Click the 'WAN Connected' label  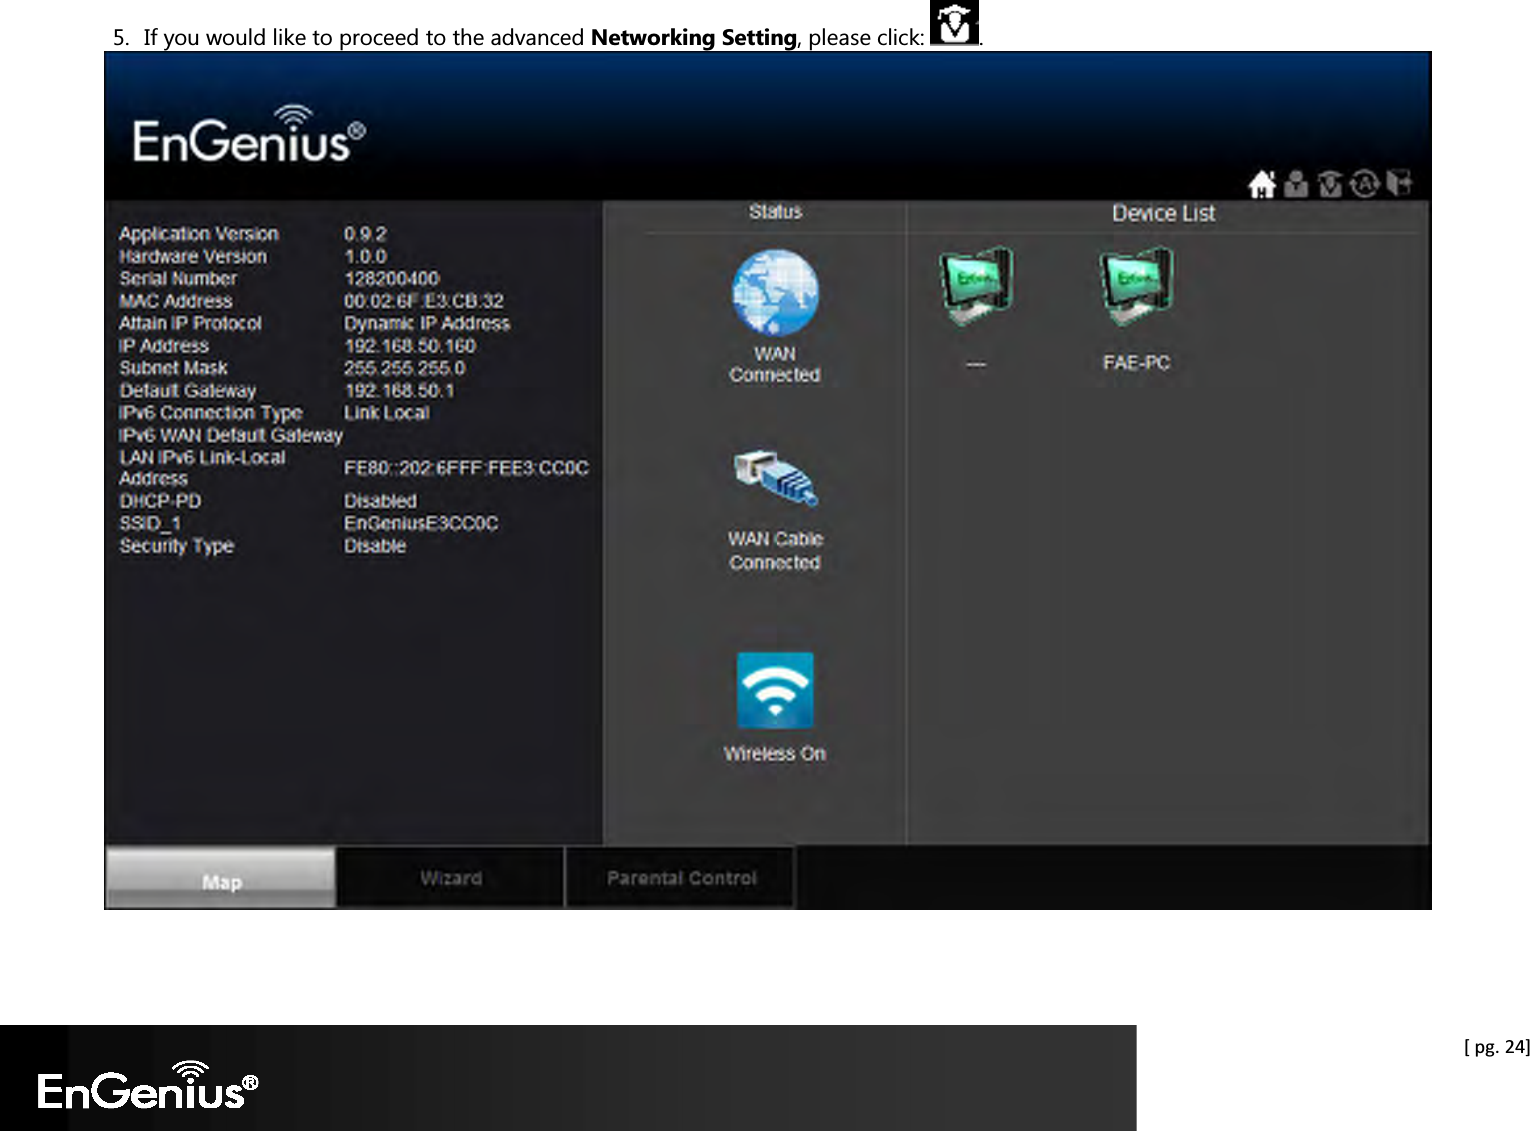[775, 364]
